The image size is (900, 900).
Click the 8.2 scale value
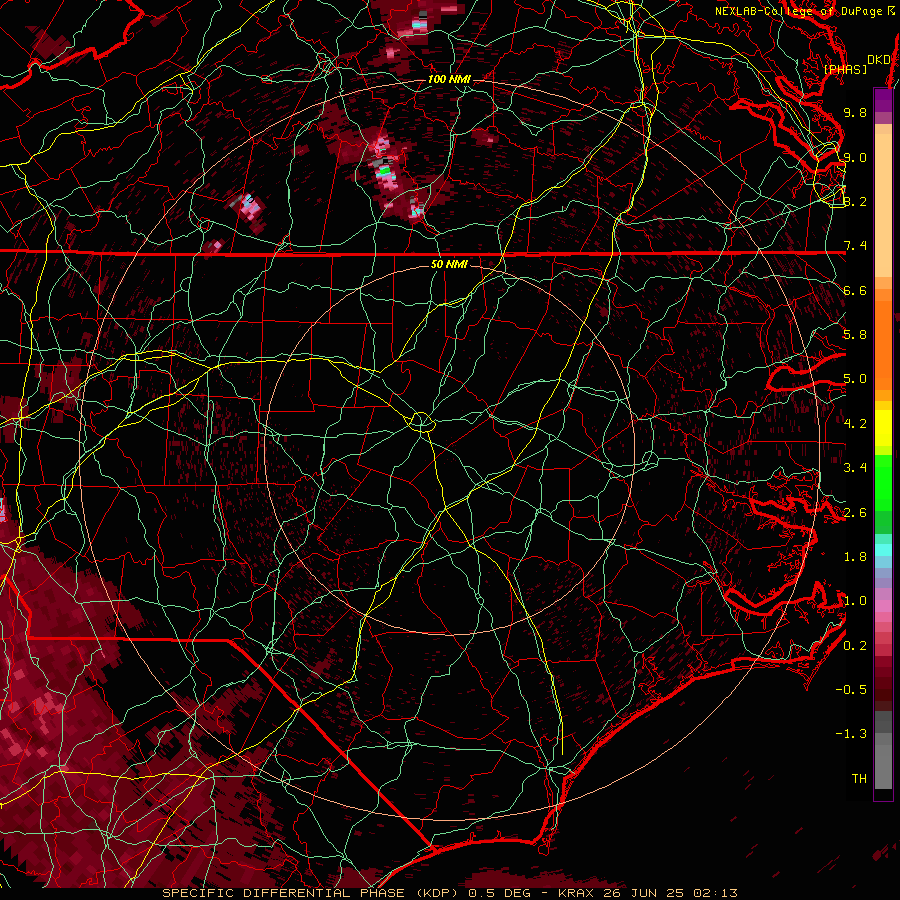click(x=855, y=201)
